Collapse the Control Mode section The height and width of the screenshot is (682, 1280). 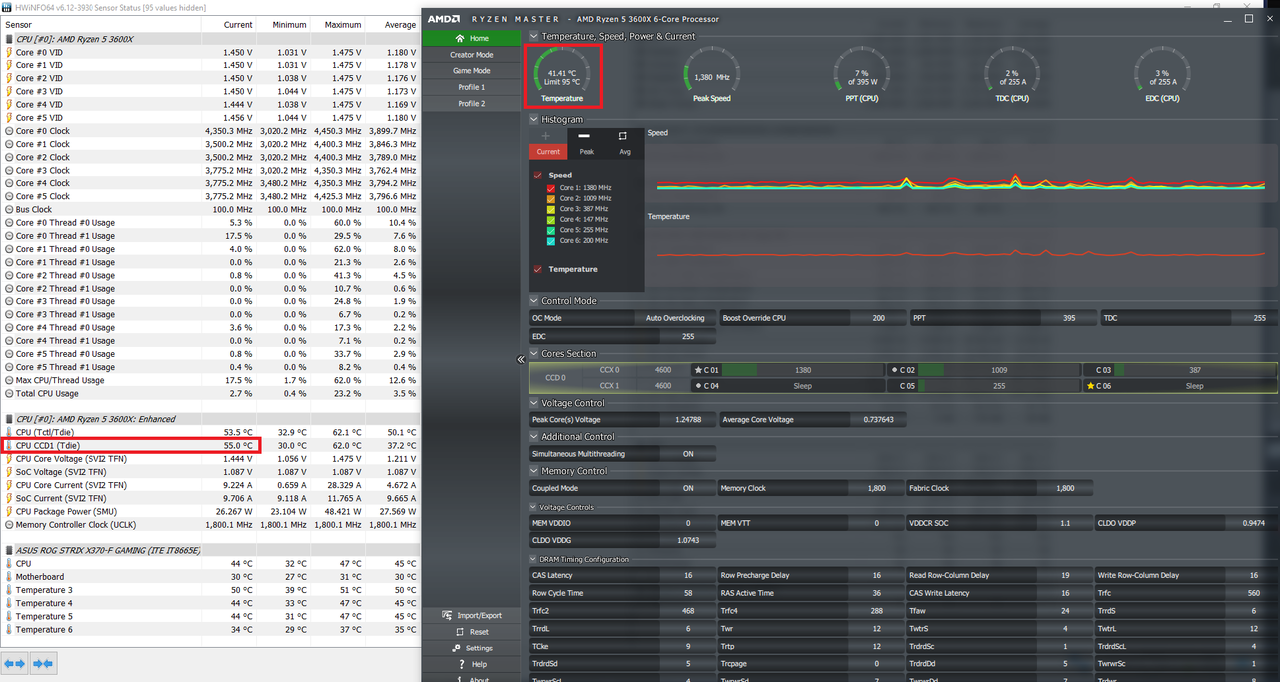tap(534, 300)
